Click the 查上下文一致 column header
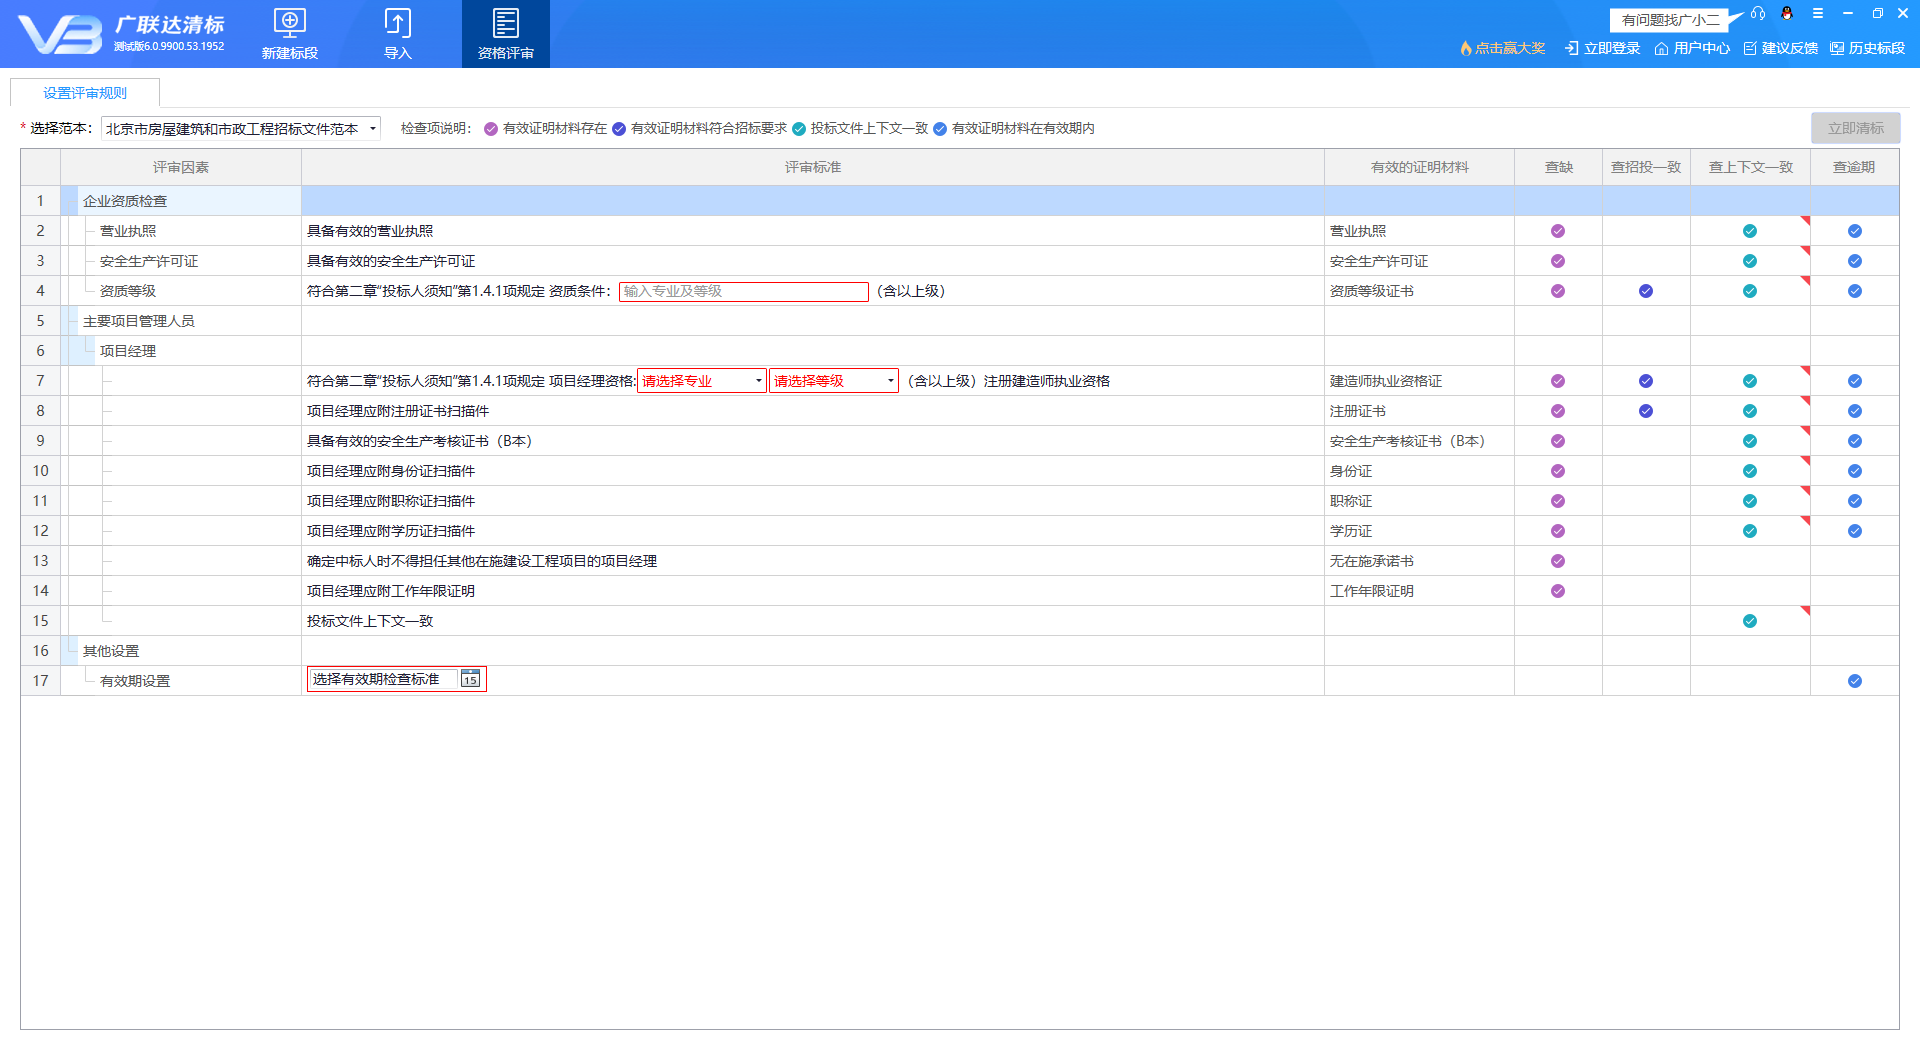Image resolution: width=1920 pixels, height=1040 pixels. tap(1751, 167)
